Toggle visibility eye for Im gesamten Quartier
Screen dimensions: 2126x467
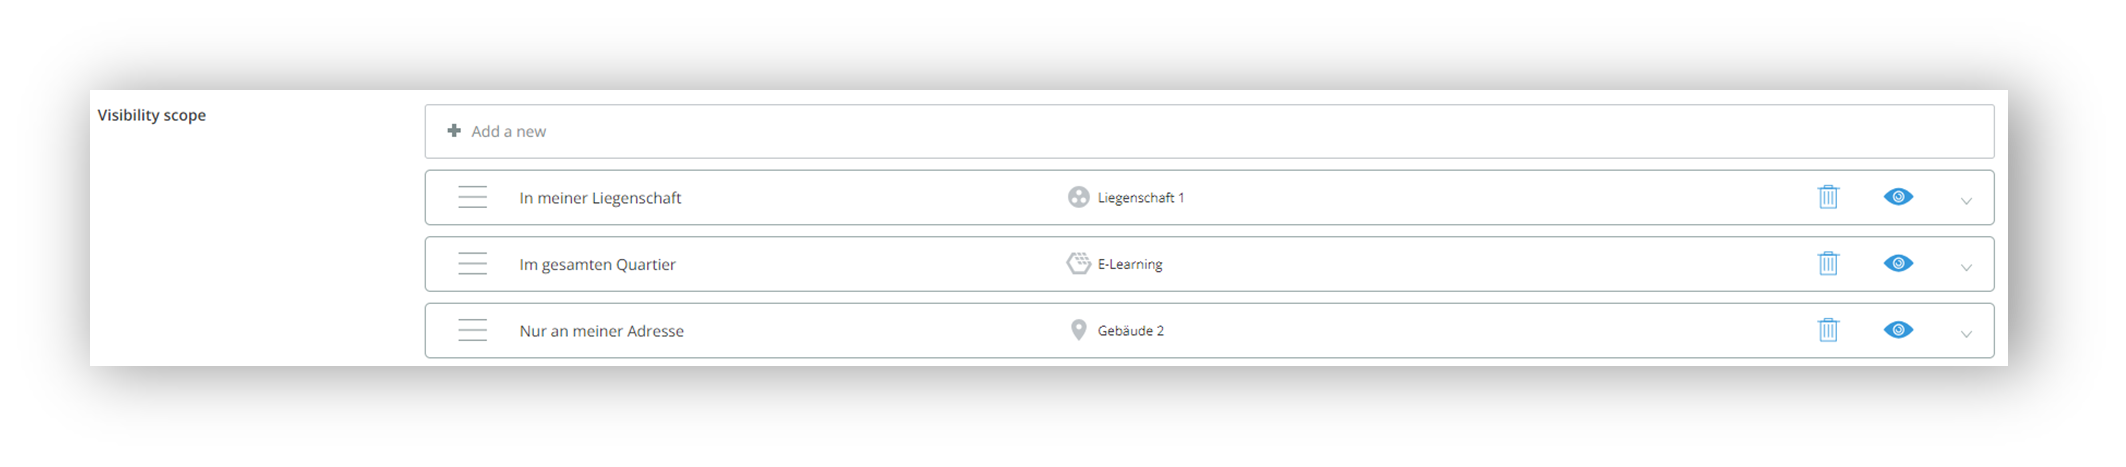tap(1898, 263)
